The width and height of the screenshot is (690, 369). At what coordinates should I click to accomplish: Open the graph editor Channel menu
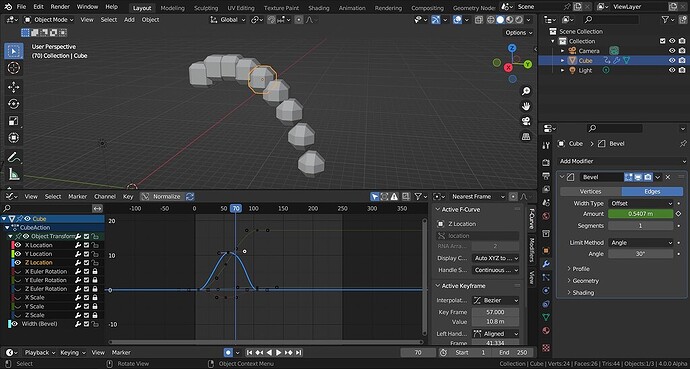tap(105, 197)
